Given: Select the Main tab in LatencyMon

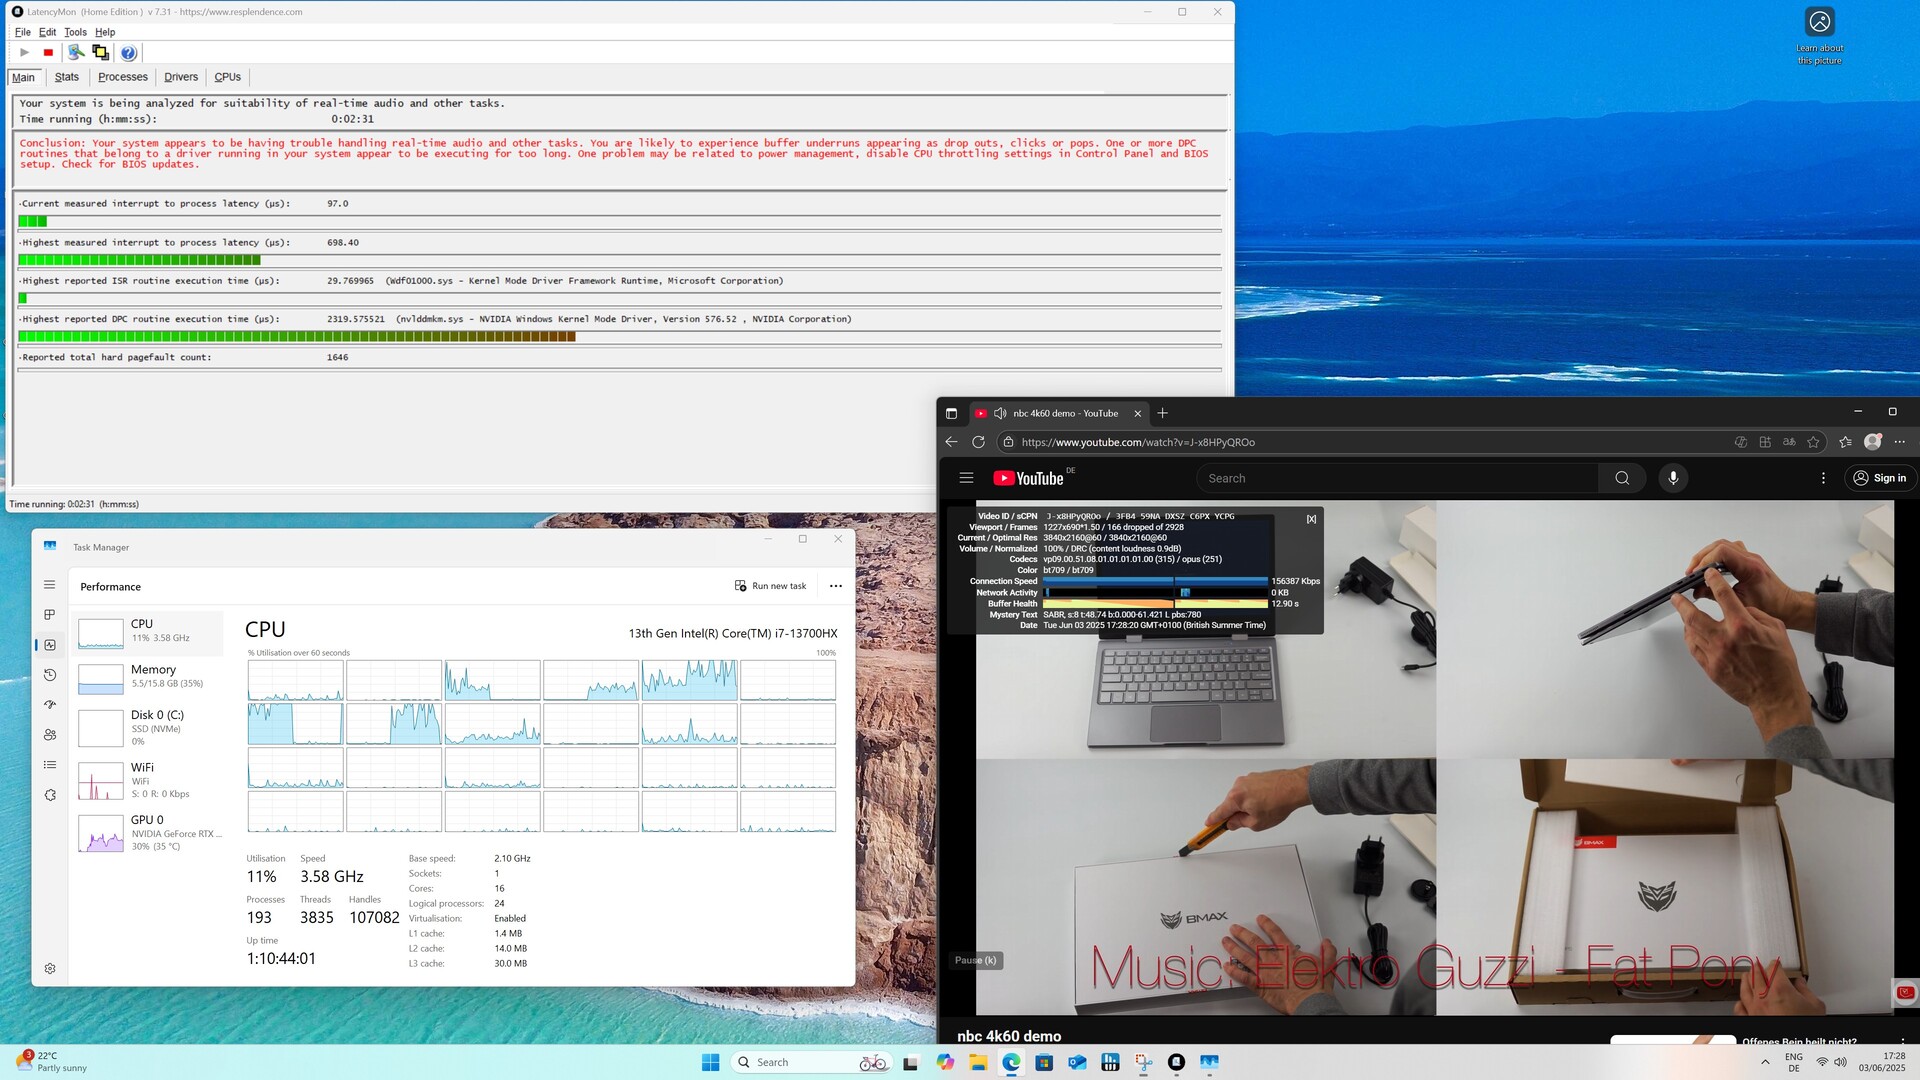Looking at the screenshot, I should pyautogui.click(x=23, y=77).
